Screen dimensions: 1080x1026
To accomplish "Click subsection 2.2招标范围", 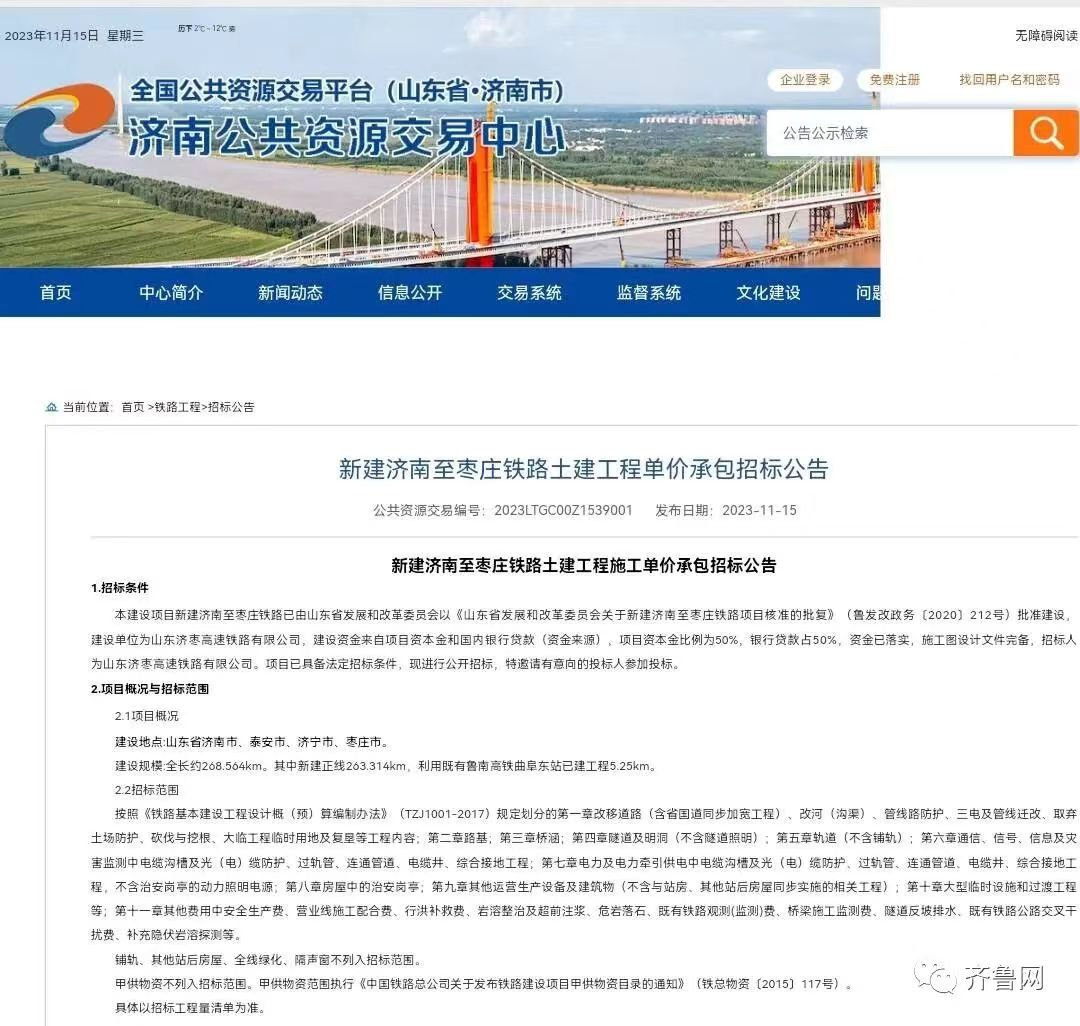I will 147,790.
